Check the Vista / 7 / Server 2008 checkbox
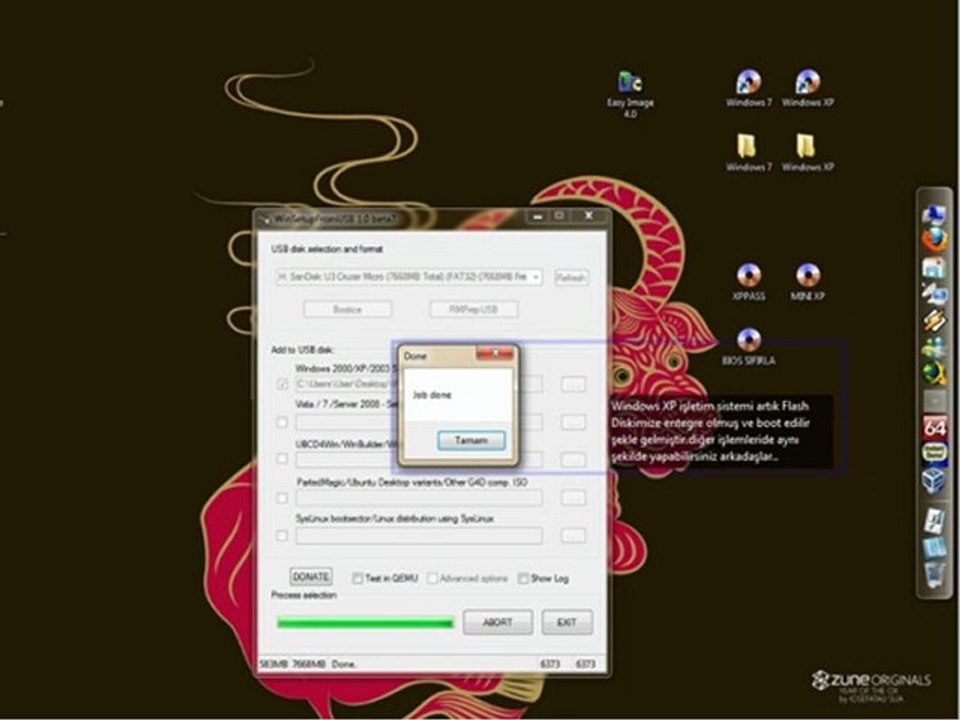Viewport: 960px width, 720px height. click(282, 422)
